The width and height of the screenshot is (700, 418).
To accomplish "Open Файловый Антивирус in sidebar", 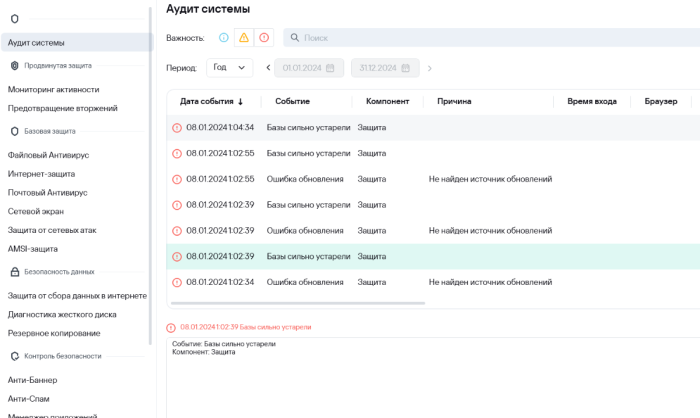I will point(49,155).
